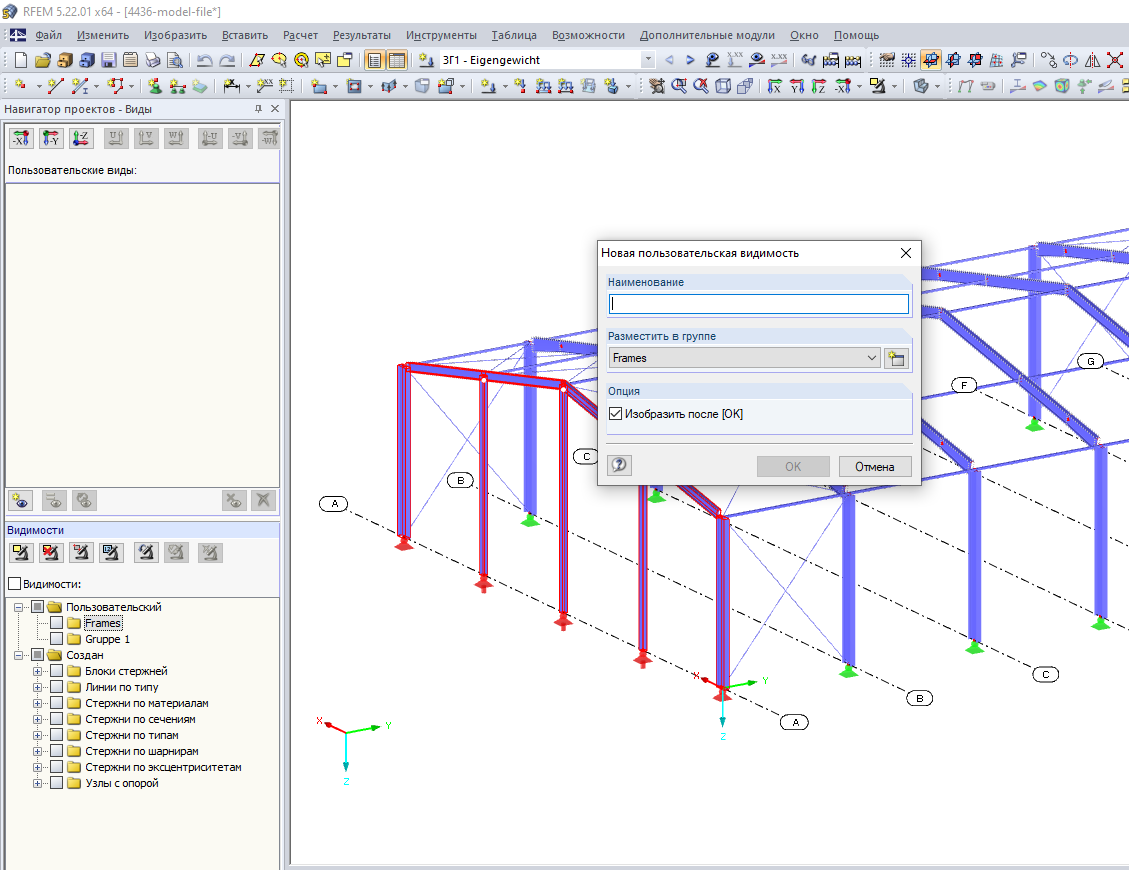Viewport: 1129px width, 870px height.
Task: Show isometric wireframe cube view
Action: (723, 86)
